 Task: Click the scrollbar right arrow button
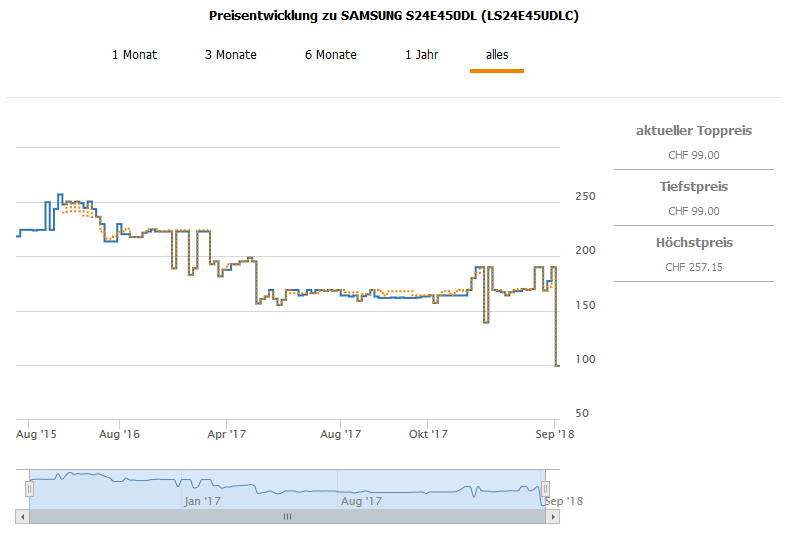pyautogui.click(x=553, y=517)
